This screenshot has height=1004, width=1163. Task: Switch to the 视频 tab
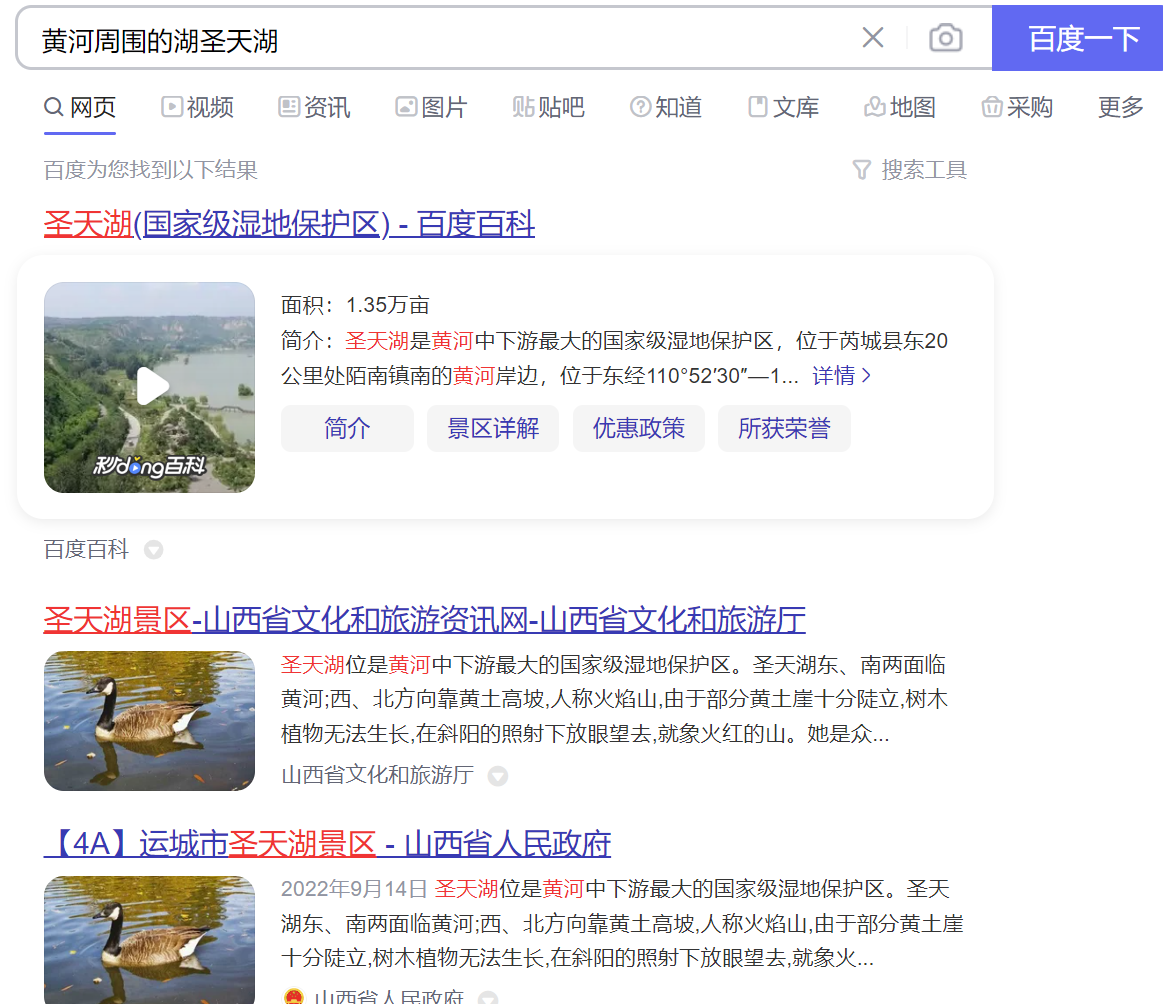click(x=197, y=108)
